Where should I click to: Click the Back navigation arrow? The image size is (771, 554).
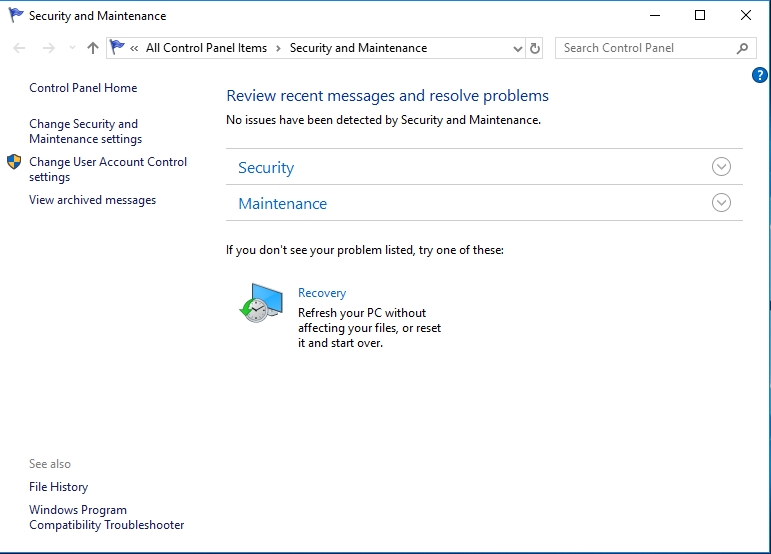(x=19, y=48)
